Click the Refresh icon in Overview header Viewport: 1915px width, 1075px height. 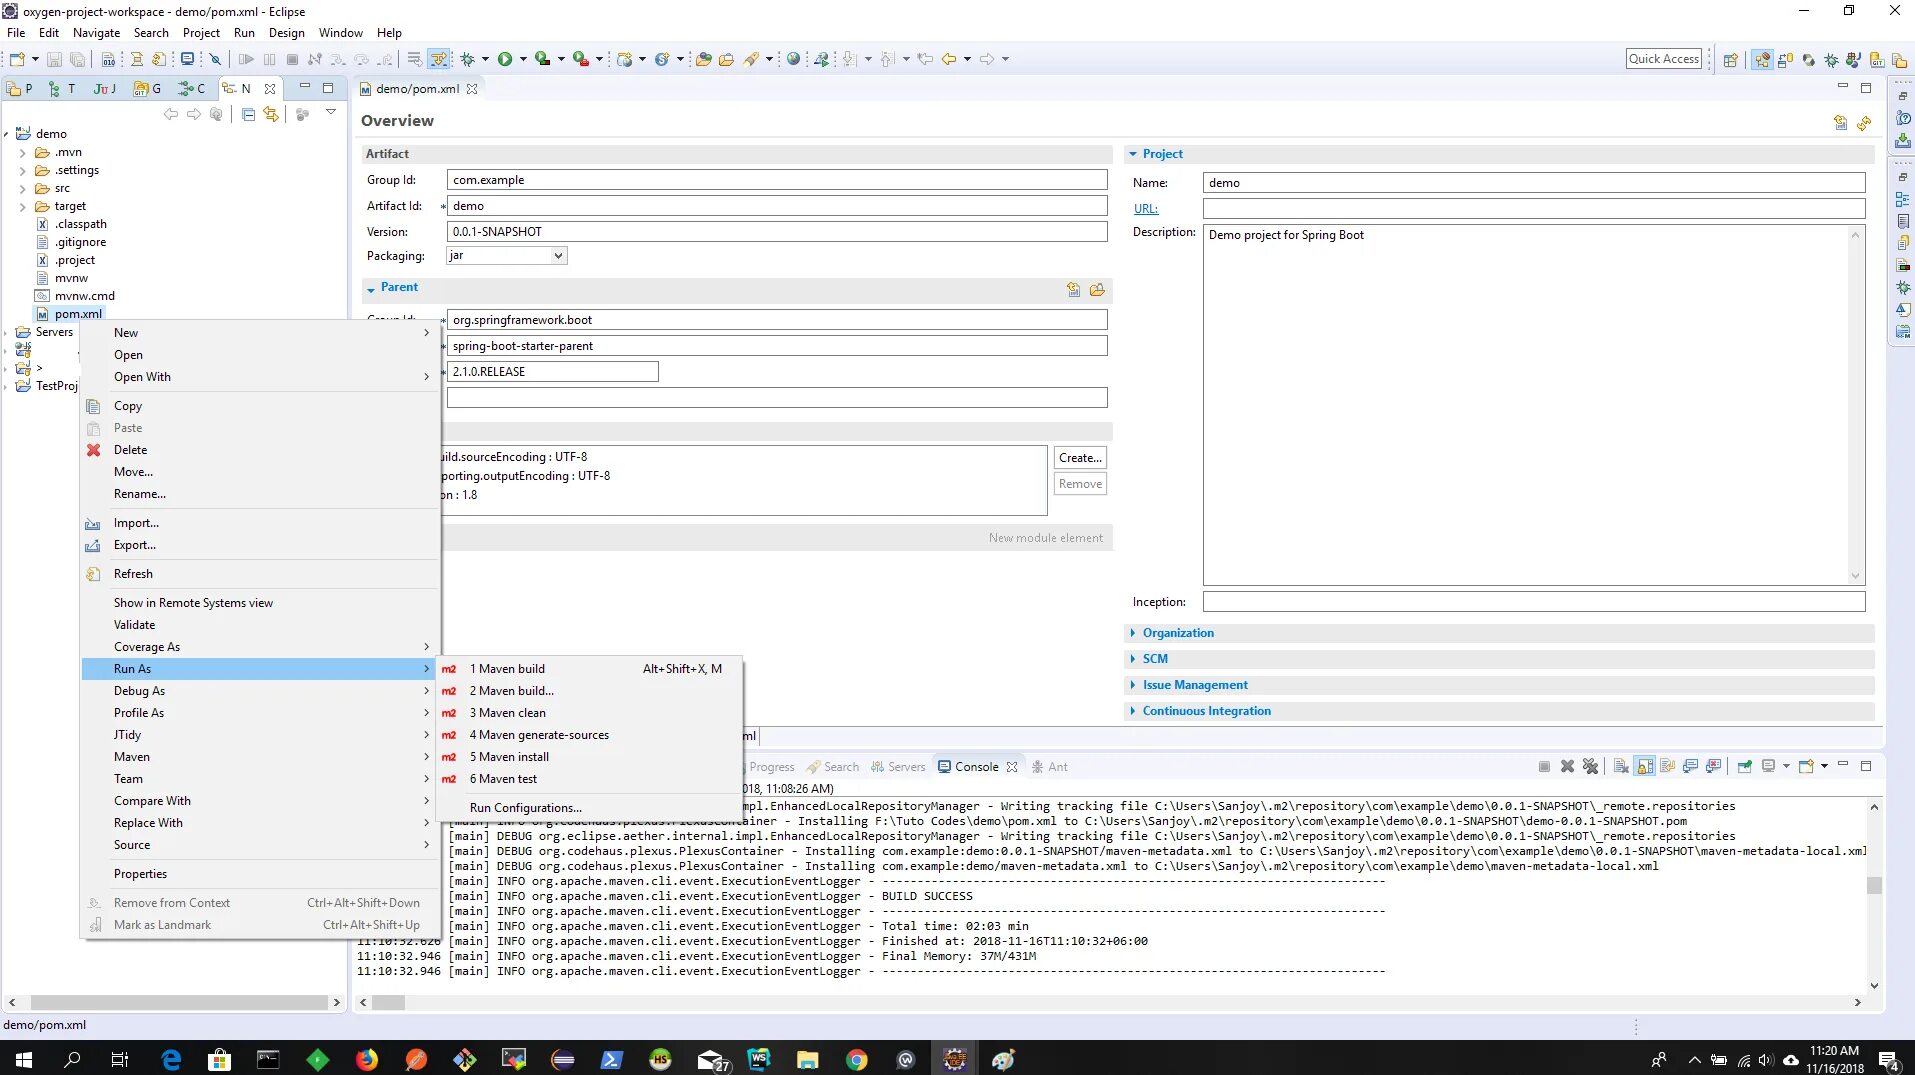tap(1864, 123)
